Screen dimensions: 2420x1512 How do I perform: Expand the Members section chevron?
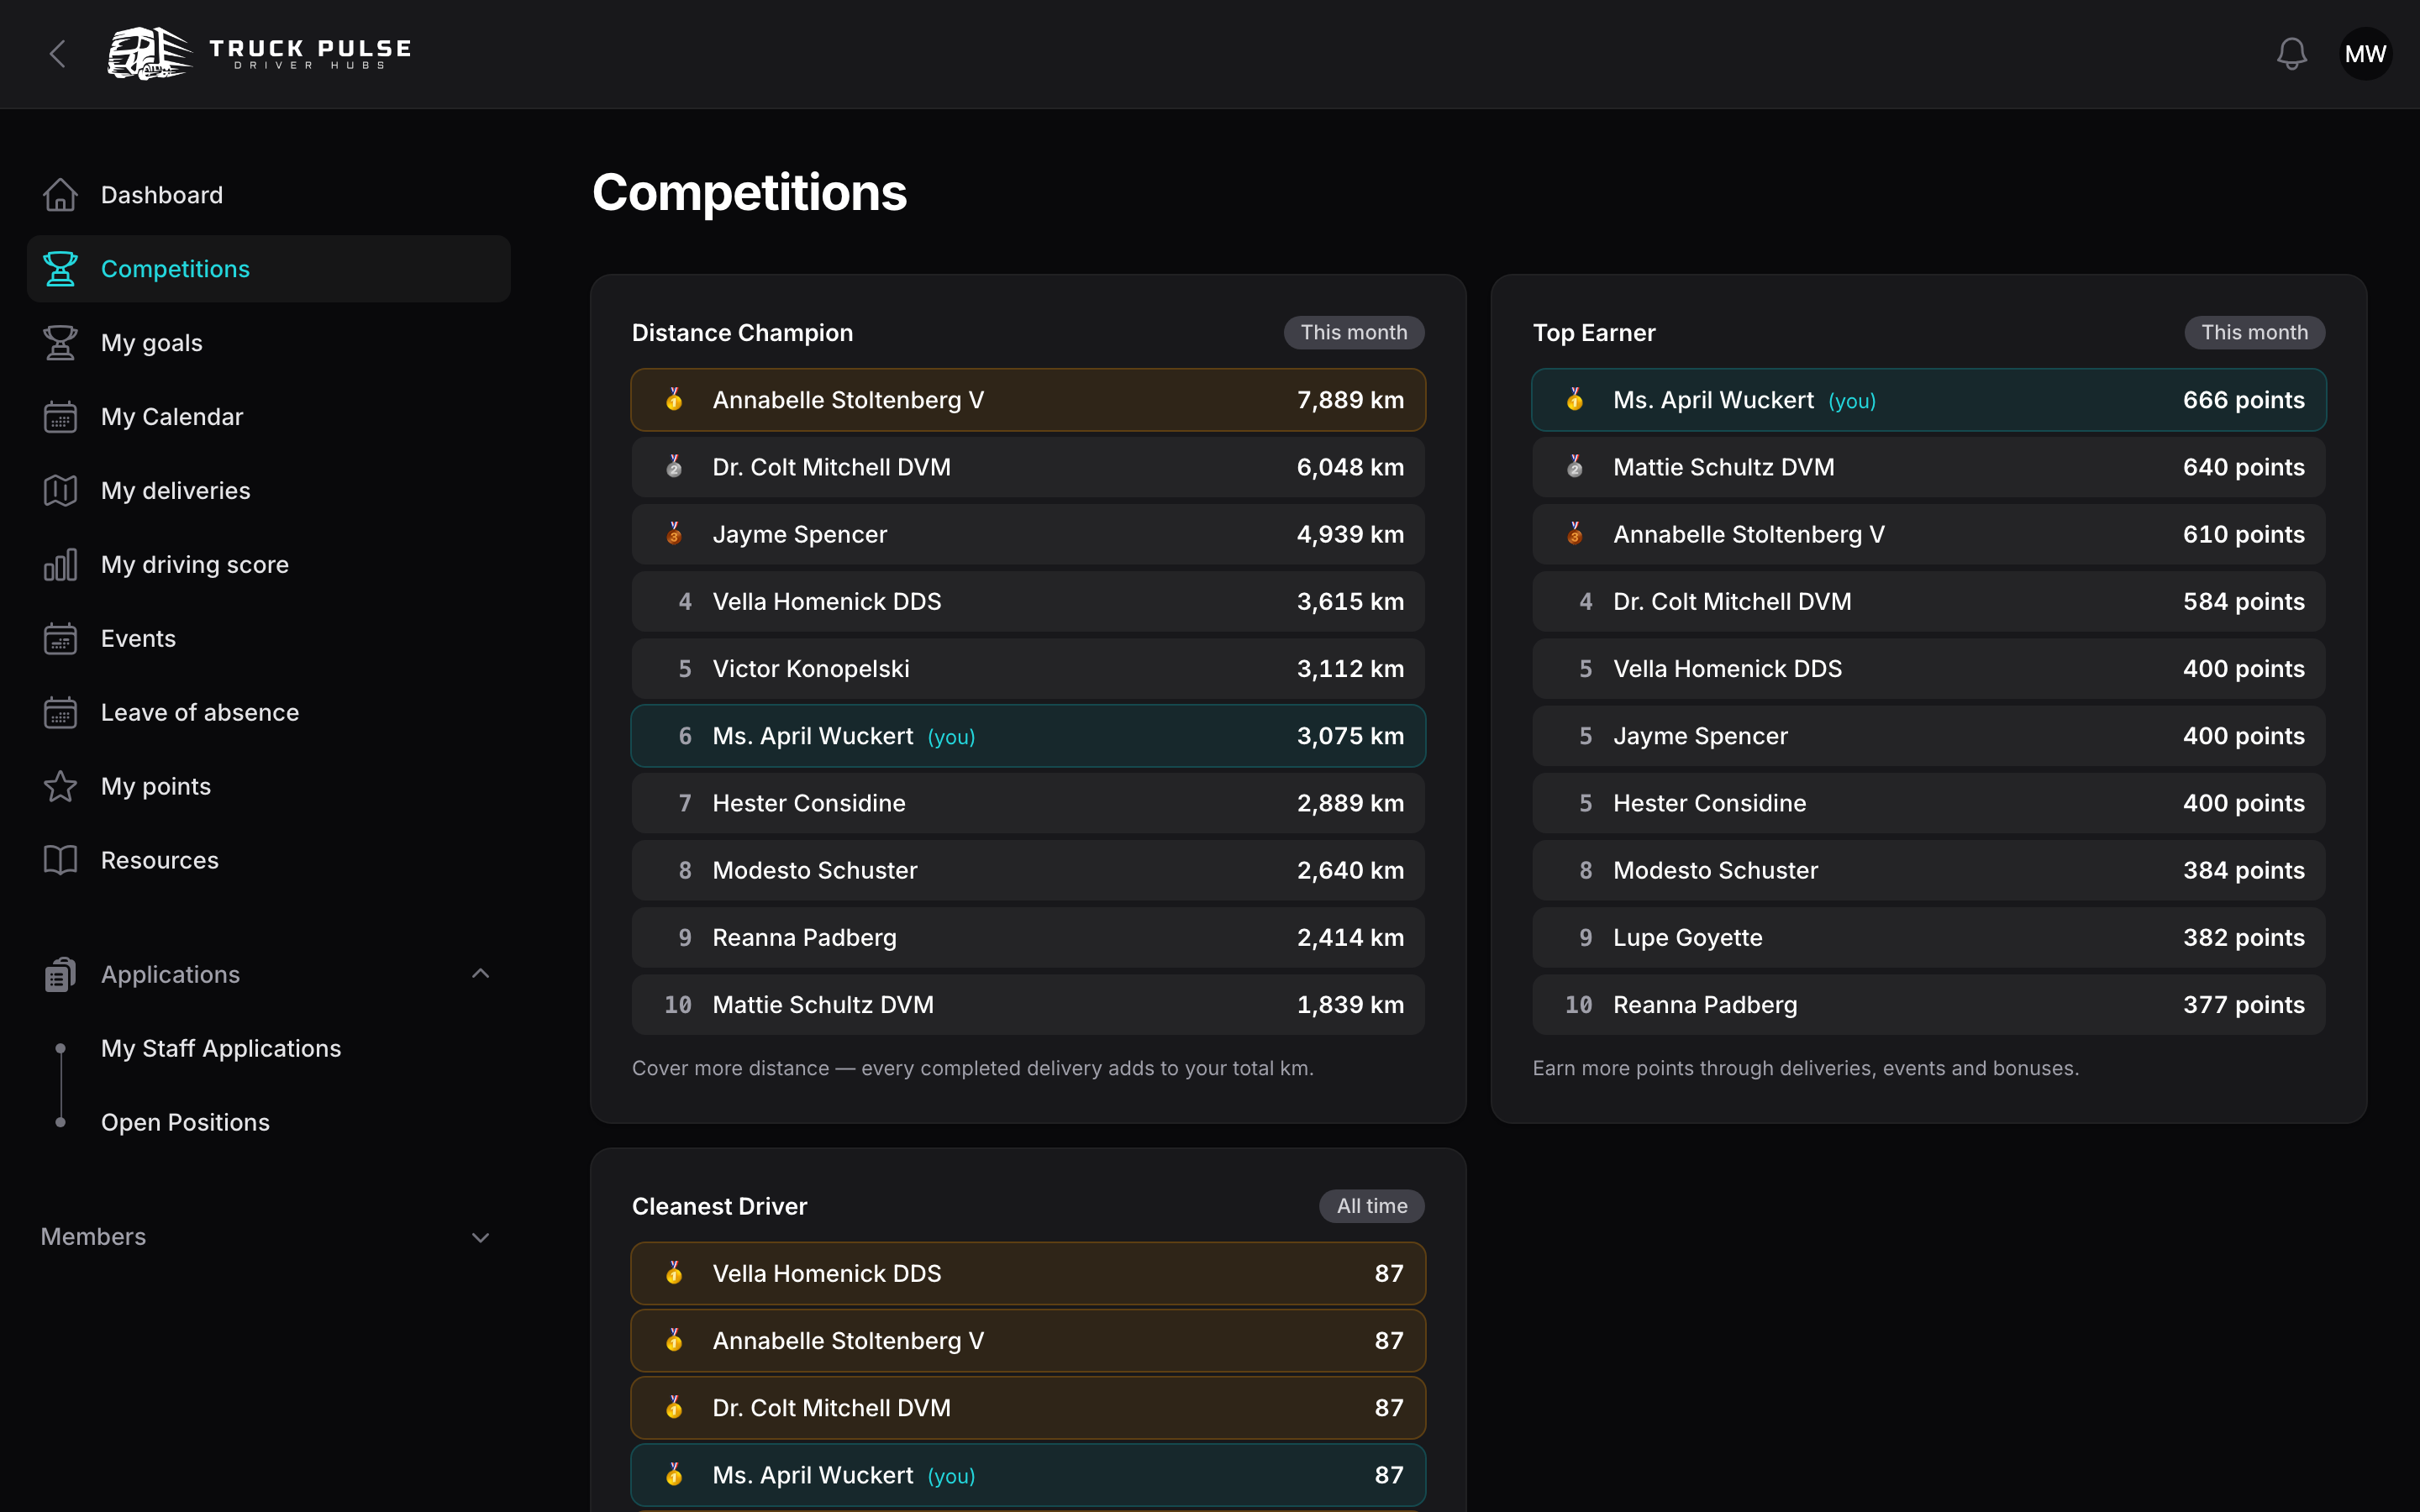coord(480,1238)
